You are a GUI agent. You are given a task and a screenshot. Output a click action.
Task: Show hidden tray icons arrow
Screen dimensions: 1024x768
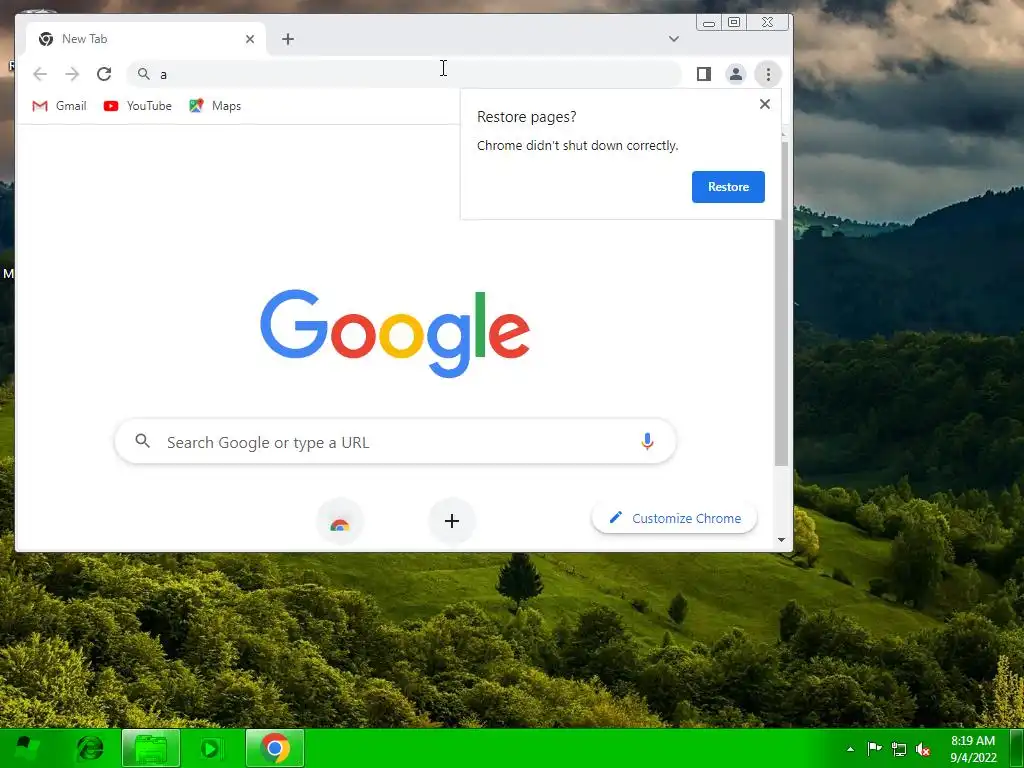click(x=850, y=749)
